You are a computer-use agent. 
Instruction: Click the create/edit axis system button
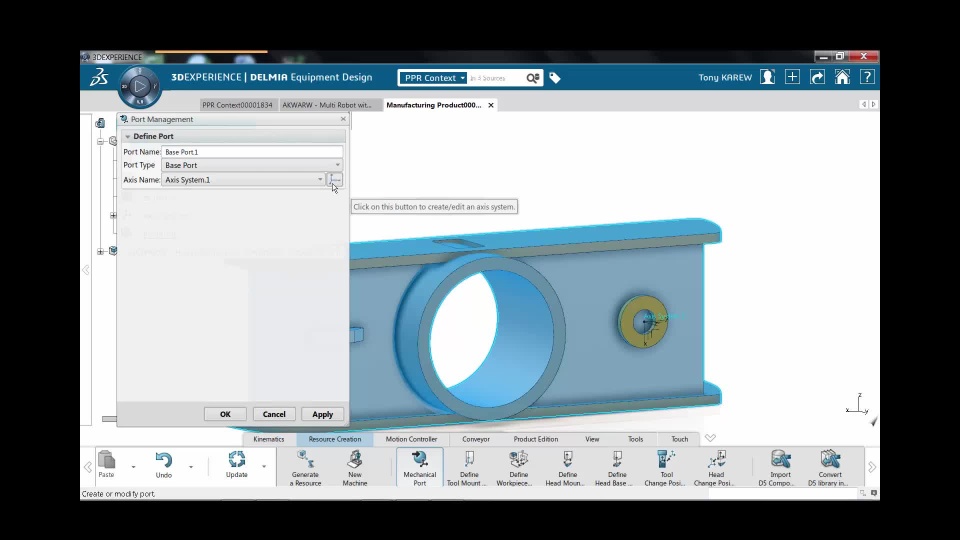point(335,179)
